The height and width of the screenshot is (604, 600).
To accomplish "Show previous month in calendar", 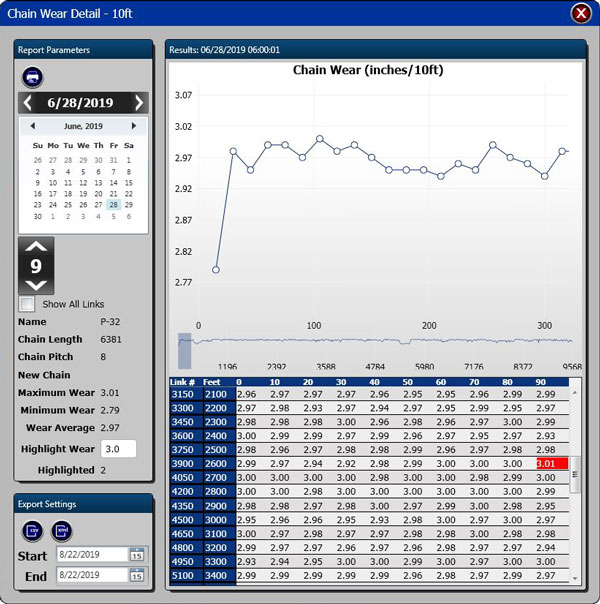I will 33,126.
